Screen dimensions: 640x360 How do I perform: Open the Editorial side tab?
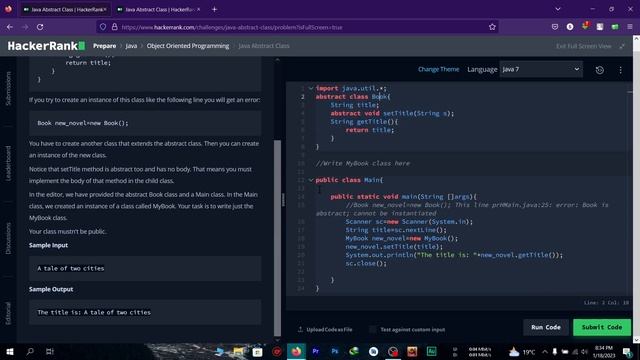(x=8, y=313)
